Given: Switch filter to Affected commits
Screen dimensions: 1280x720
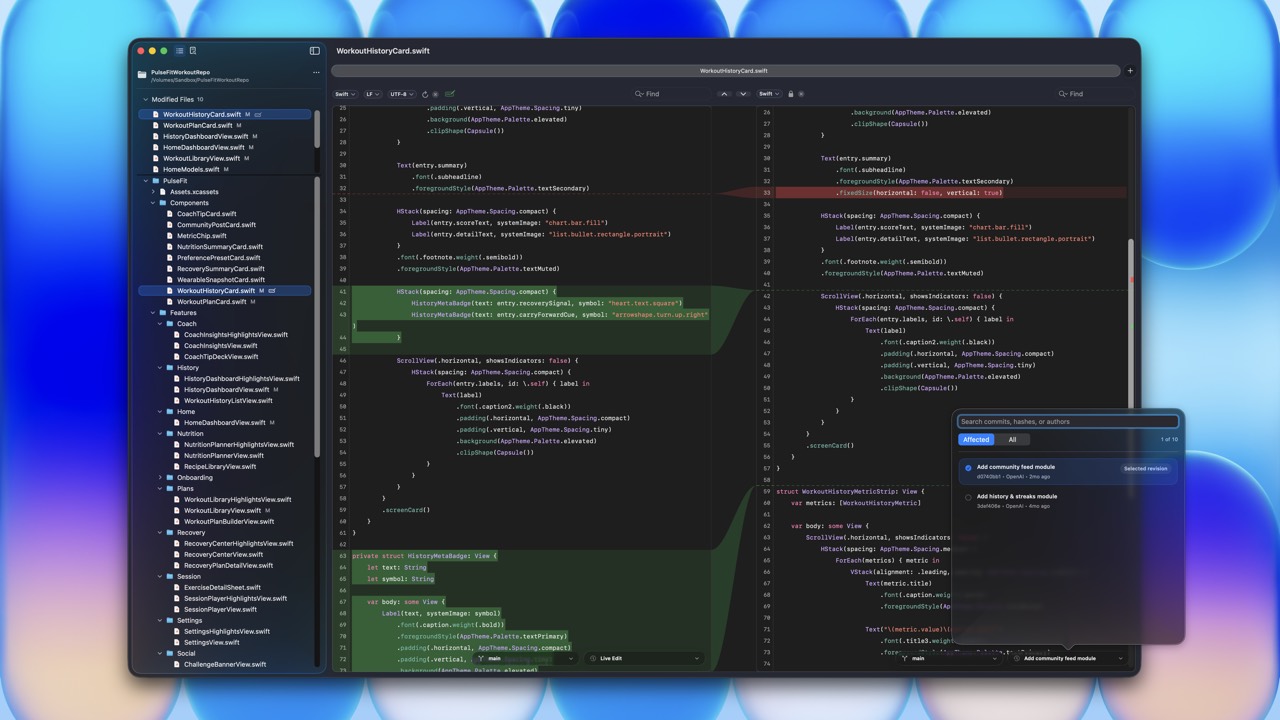Looking at the screenshot, I should [x=976, y=440].
